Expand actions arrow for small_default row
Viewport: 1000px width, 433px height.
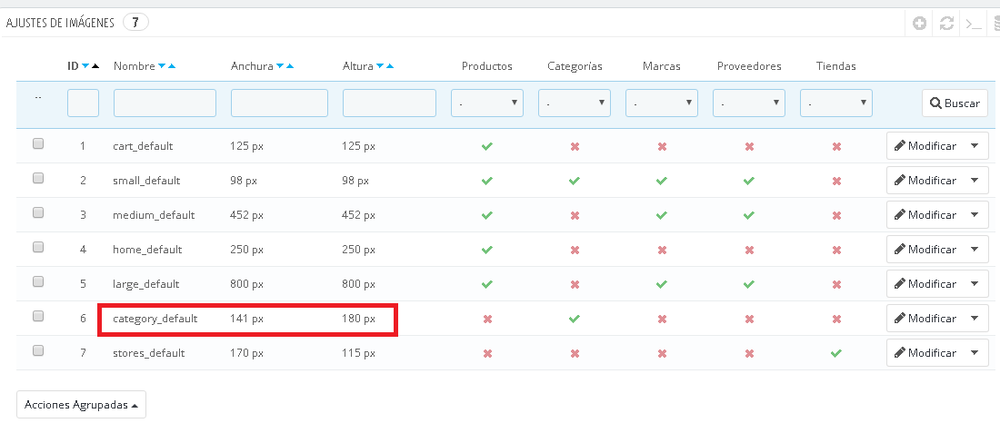click(974, 180)
